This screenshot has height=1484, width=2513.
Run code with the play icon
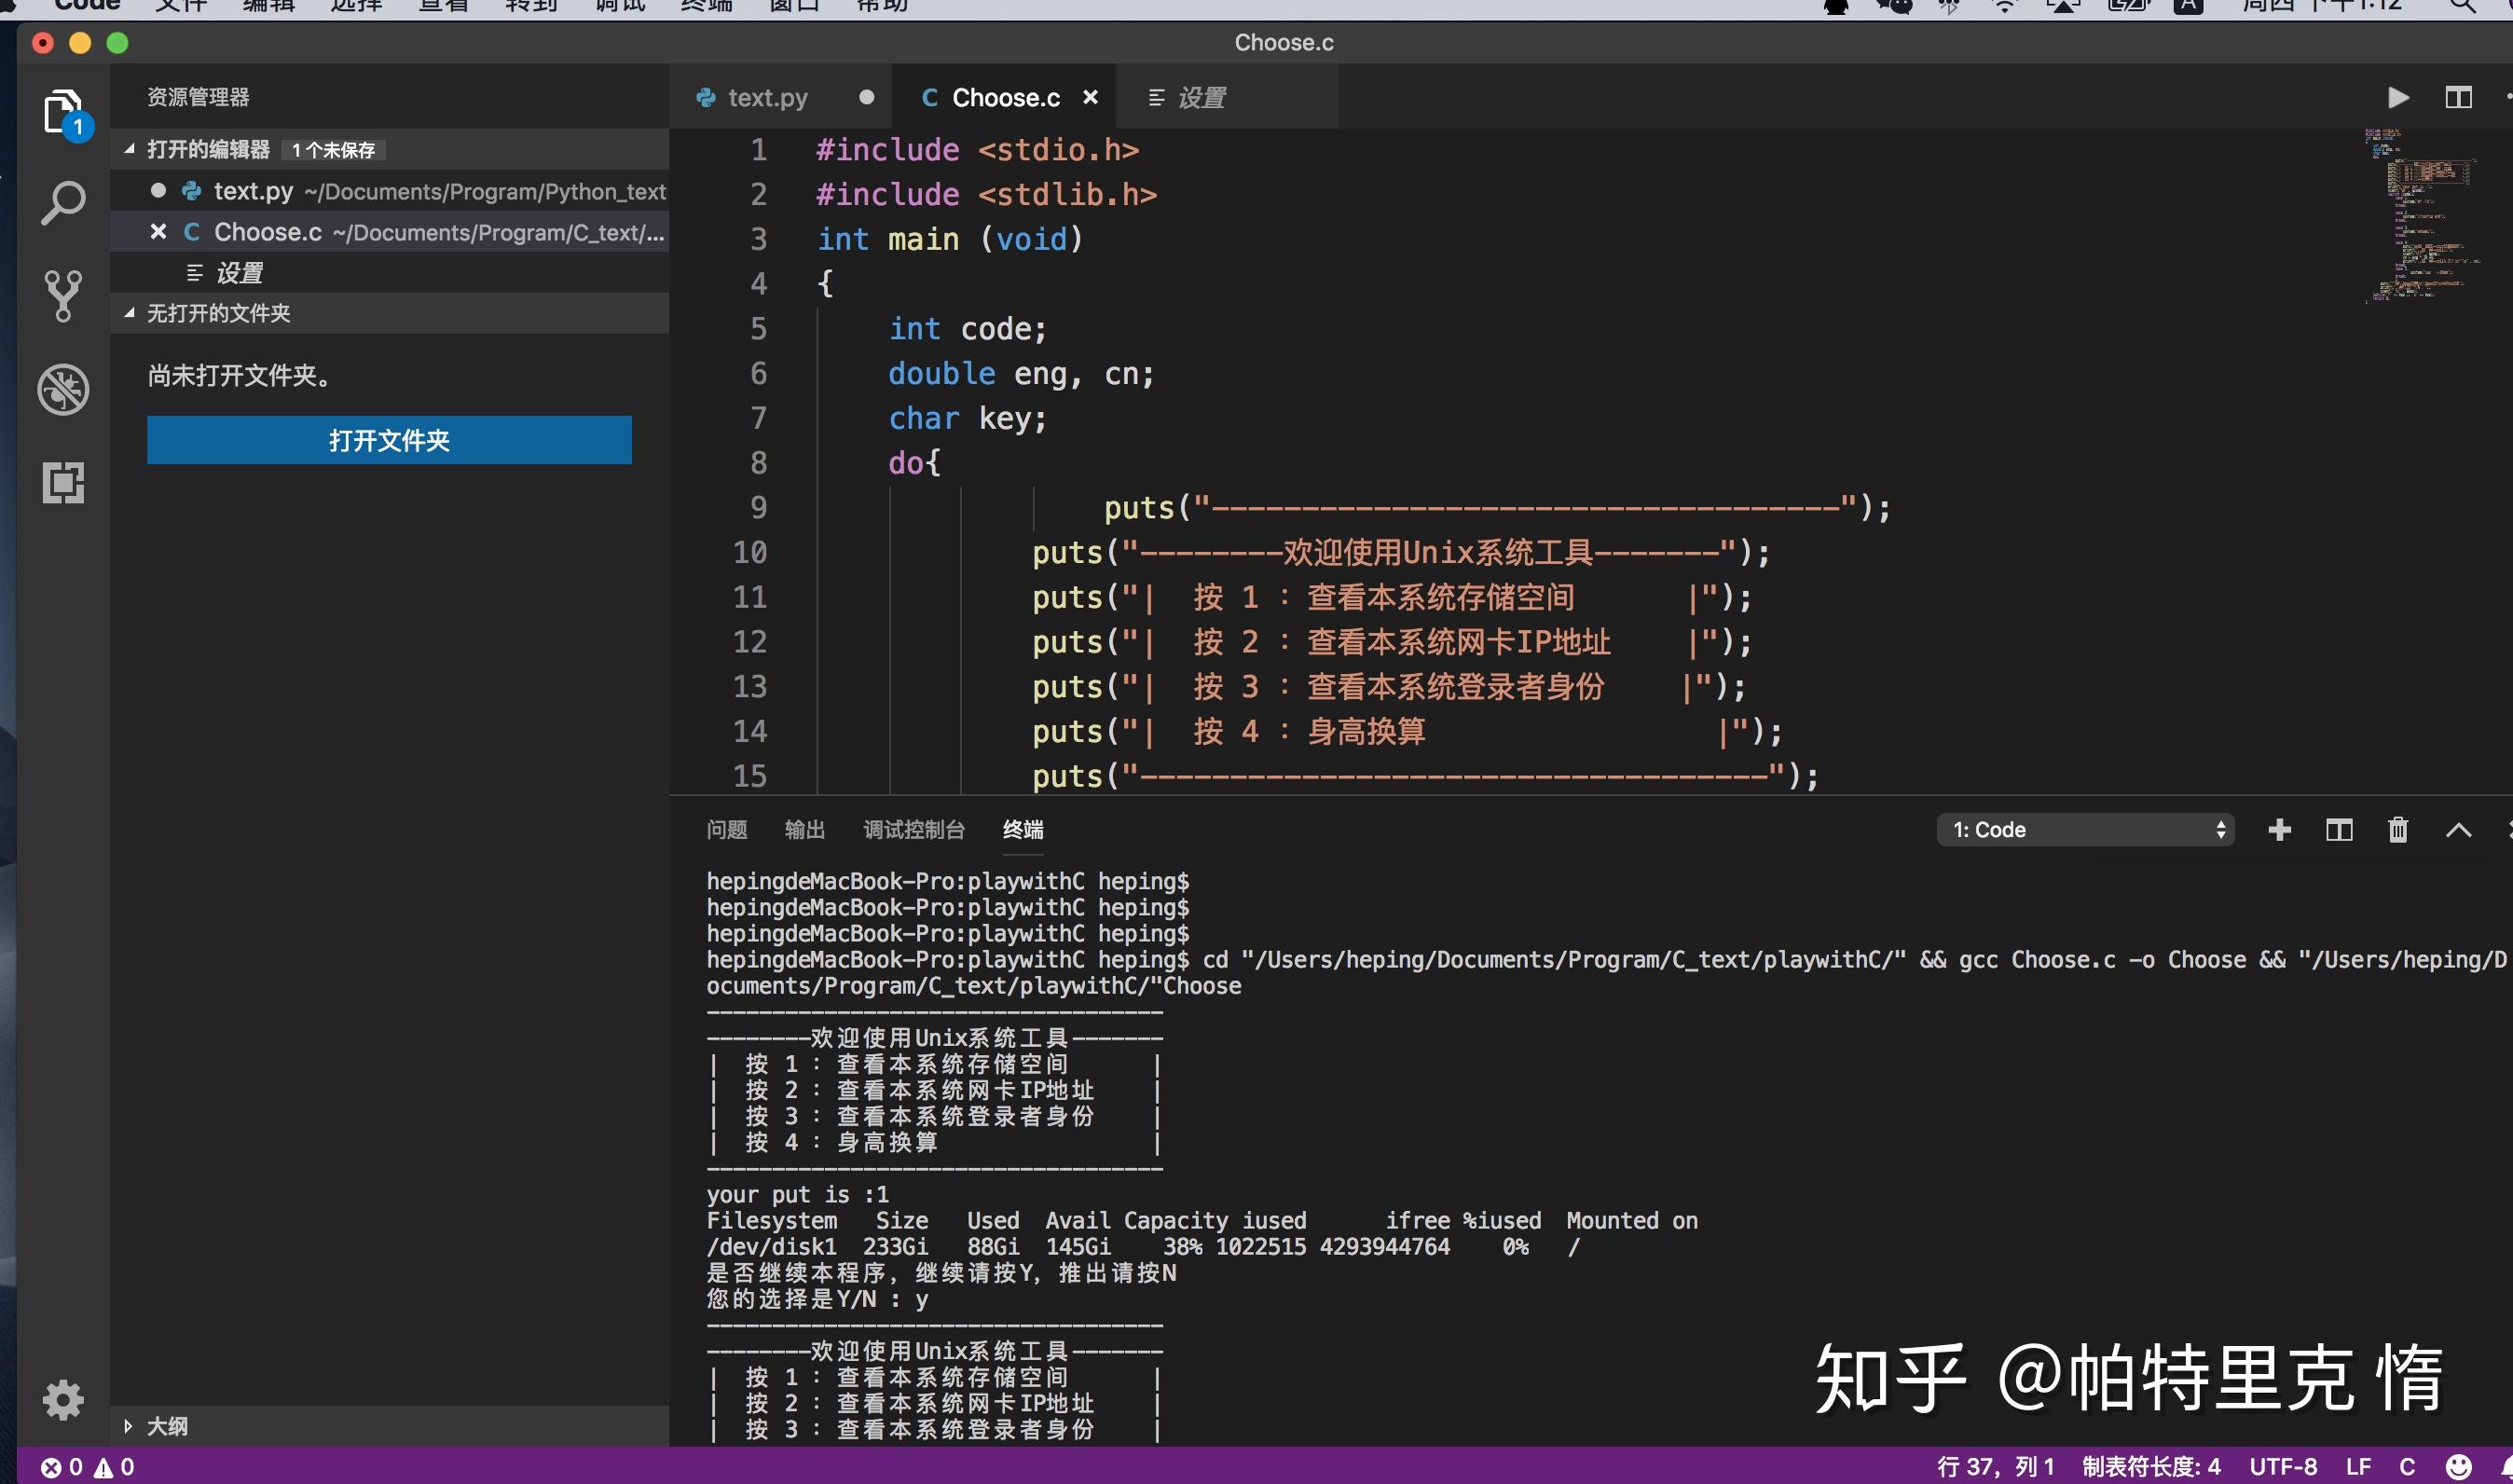(x=2397, y=98)
